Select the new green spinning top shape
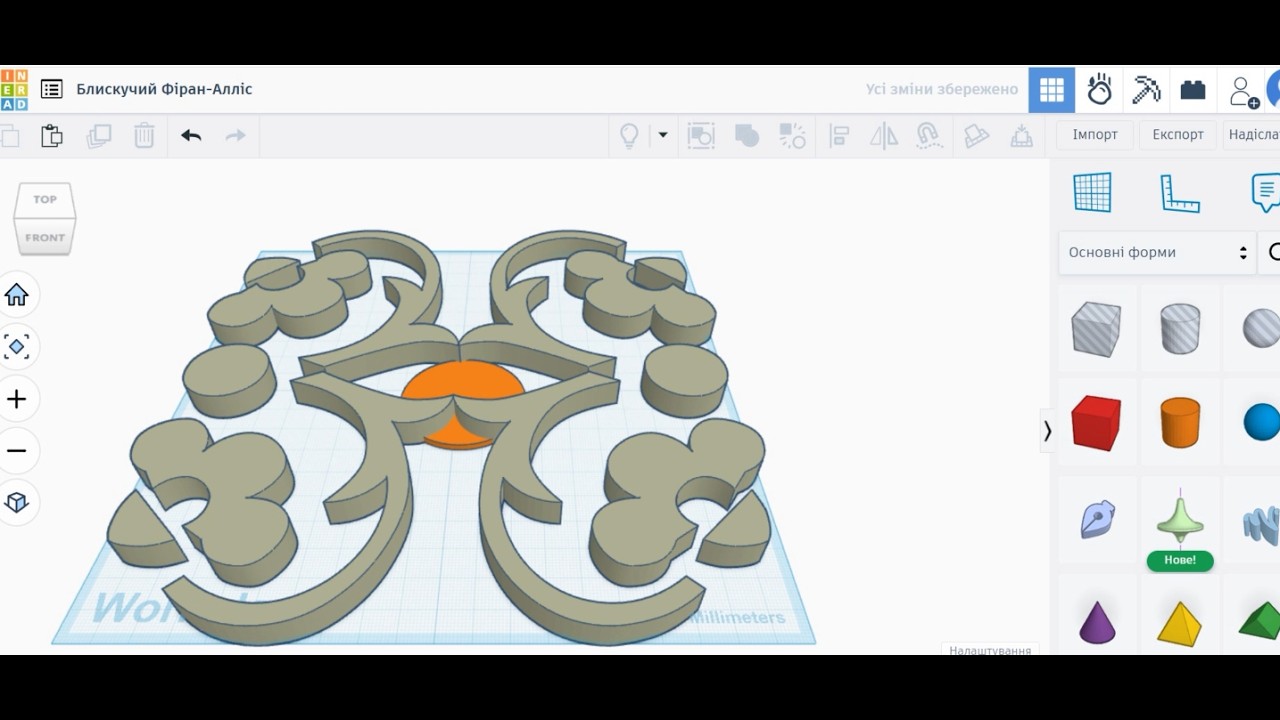This screenshot has width=1280, height=720. (x=1180, y=520)
